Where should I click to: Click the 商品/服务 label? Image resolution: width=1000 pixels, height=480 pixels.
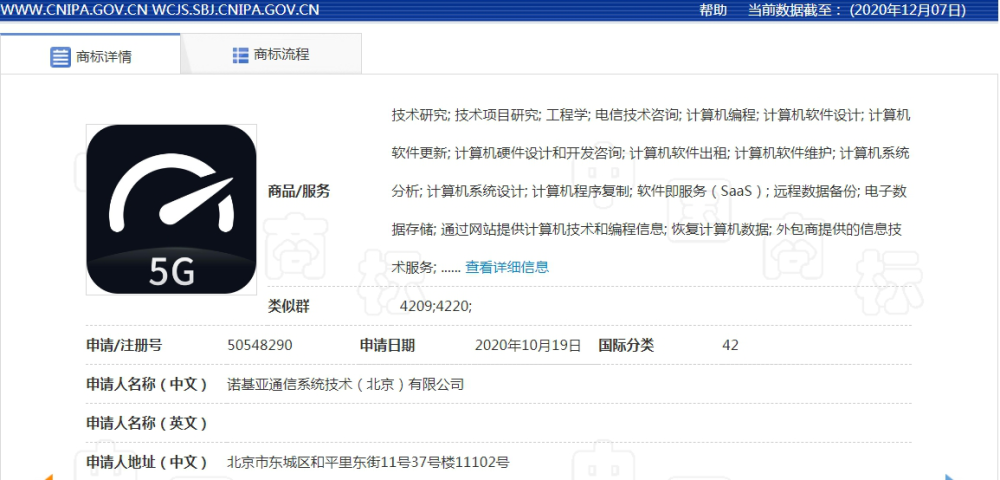[x=299, y=191]
